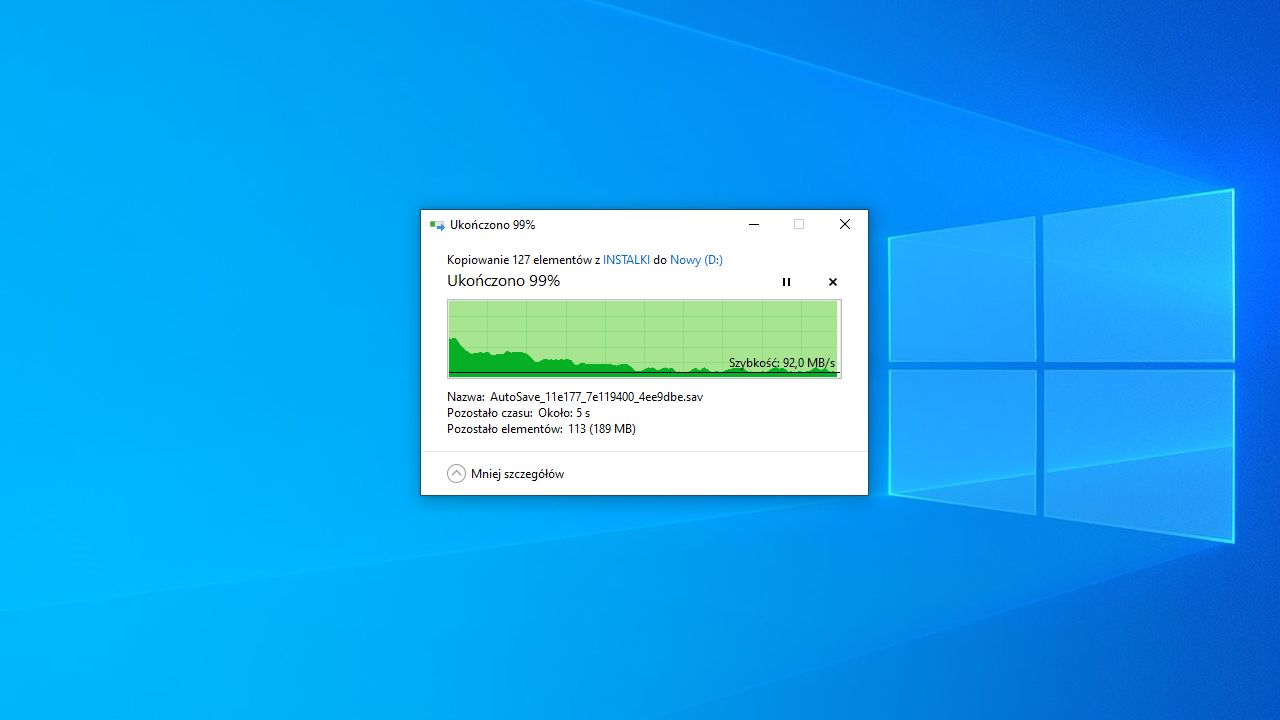This screenshot has height=720, width=1280.
Task: Click the circled chevron next to Mniej szczegółów
Action: point(457,473)
